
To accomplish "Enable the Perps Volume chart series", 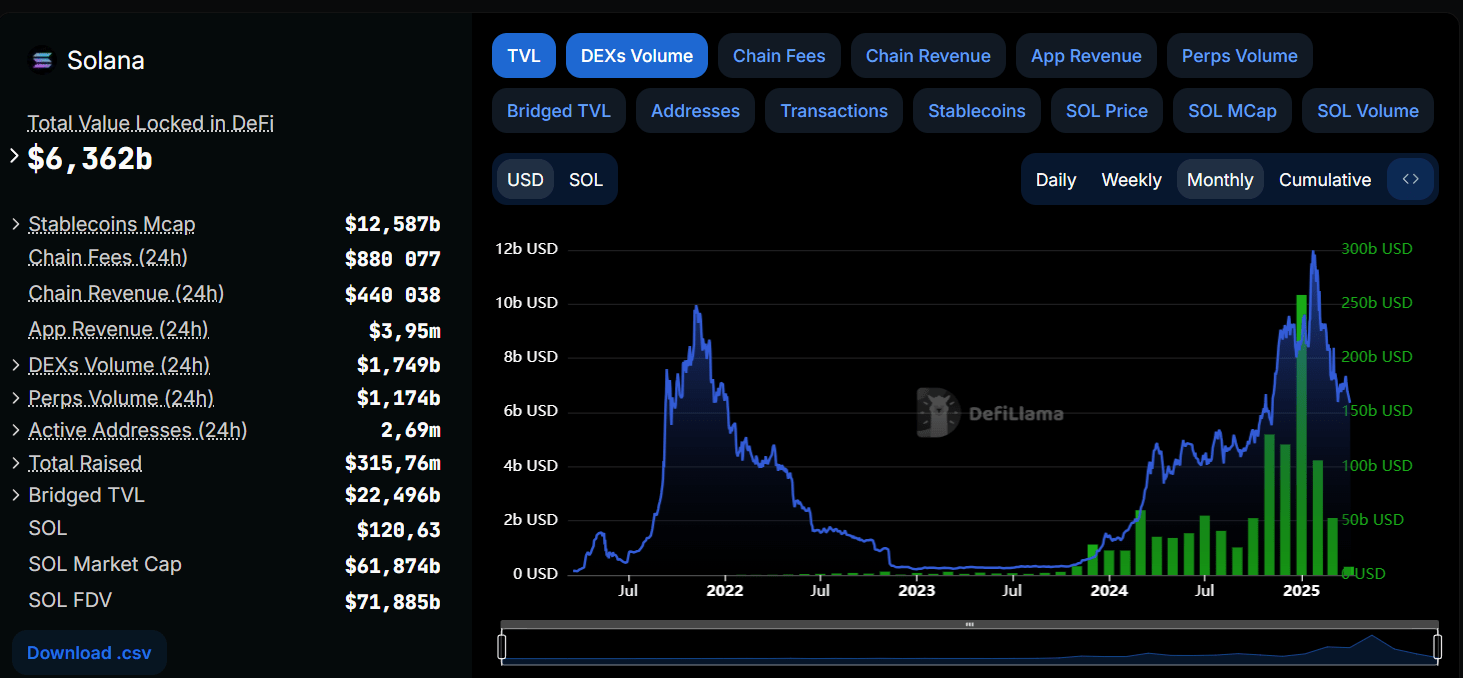I will 1240,56.
